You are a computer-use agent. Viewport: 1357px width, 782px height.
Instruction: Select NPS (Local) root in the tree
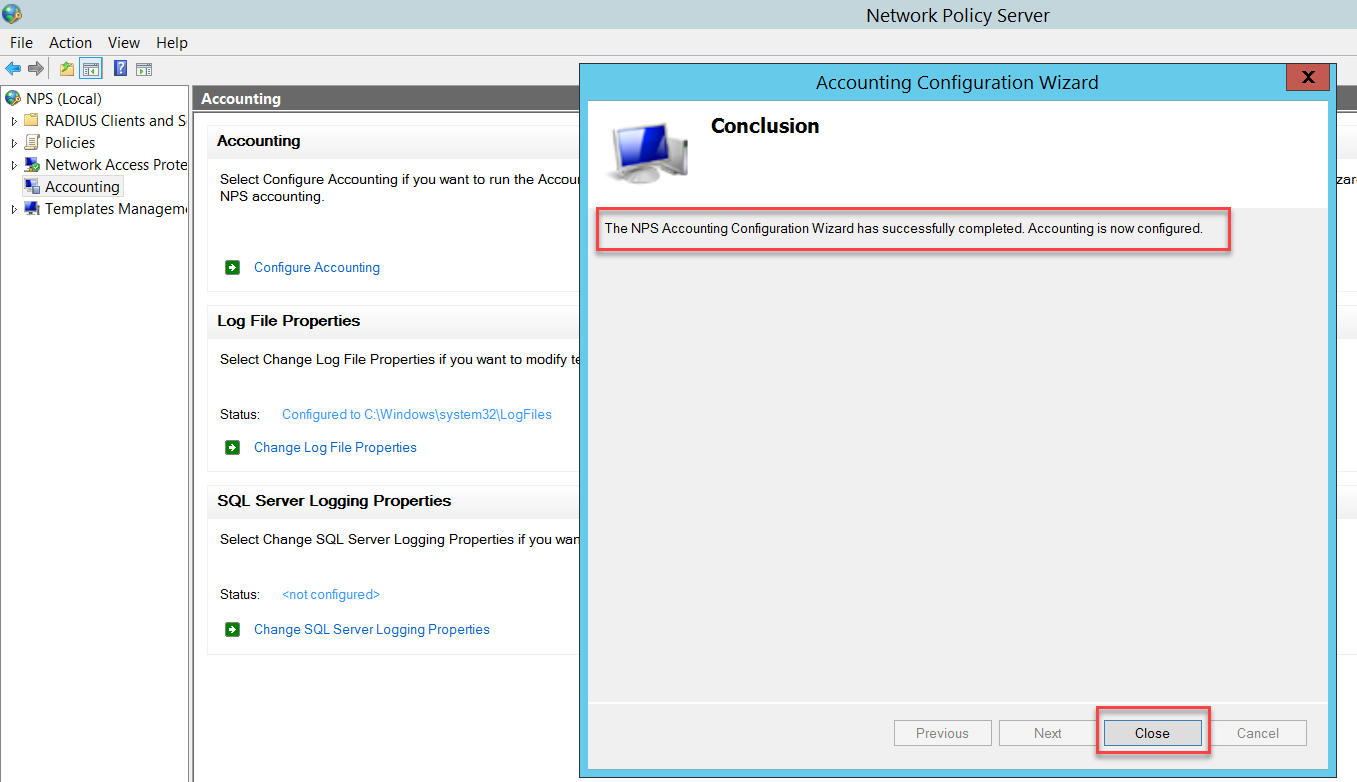[x=63, y=98]
